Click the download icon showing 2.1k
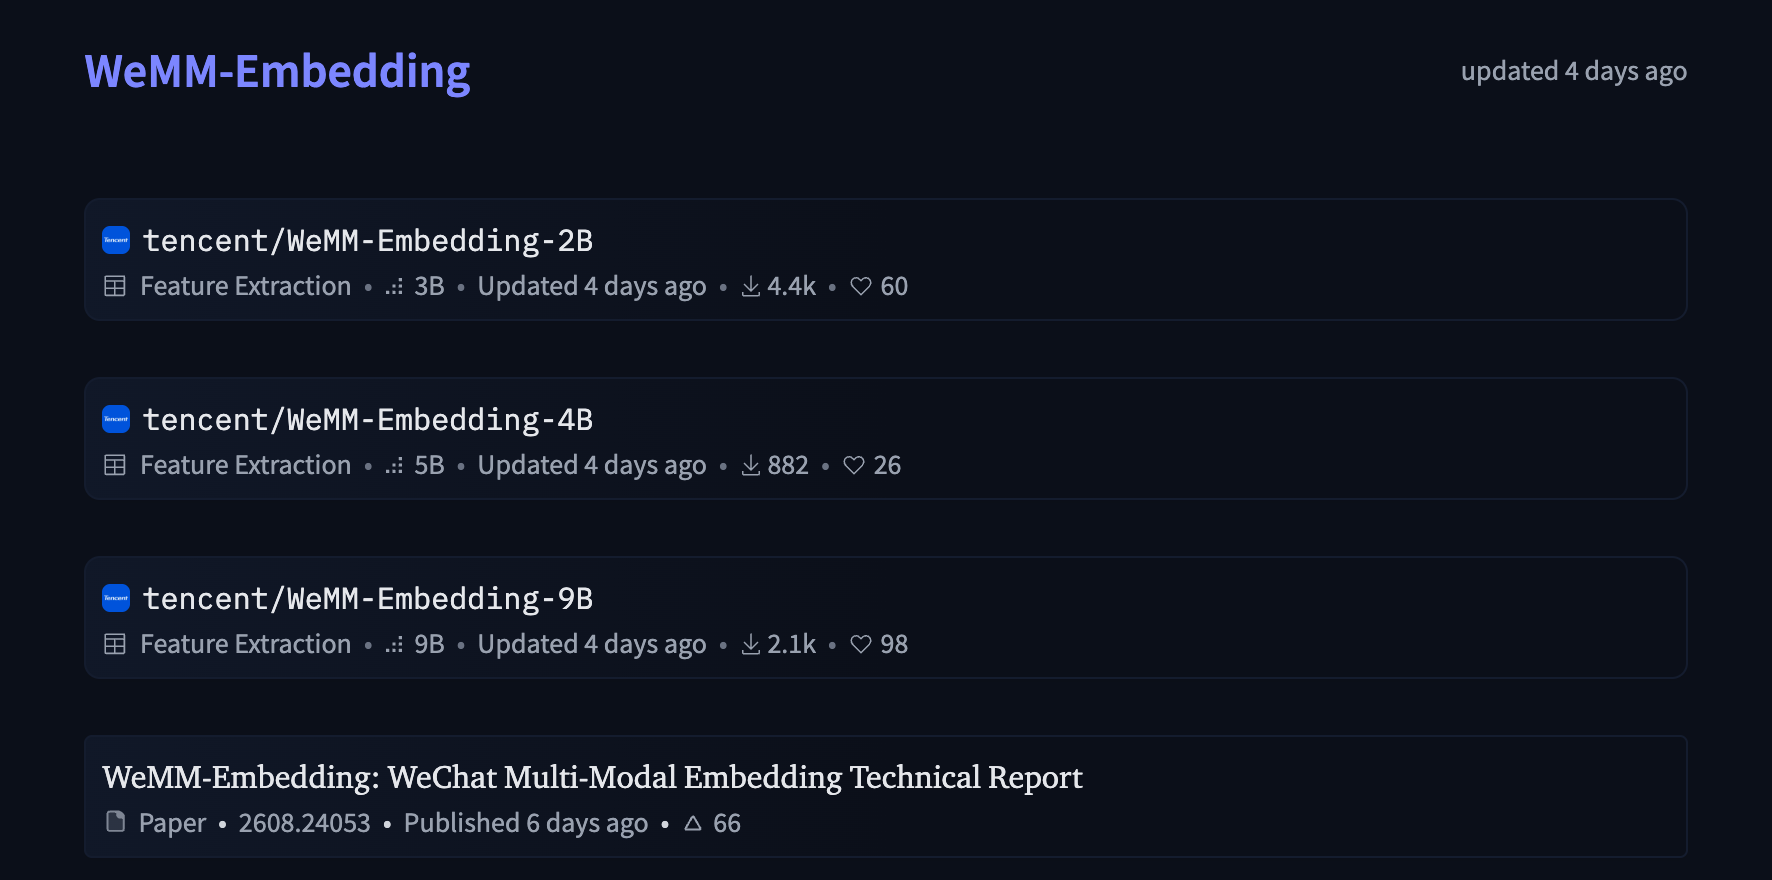The image size is (1772, 880). tap(751, 645)
